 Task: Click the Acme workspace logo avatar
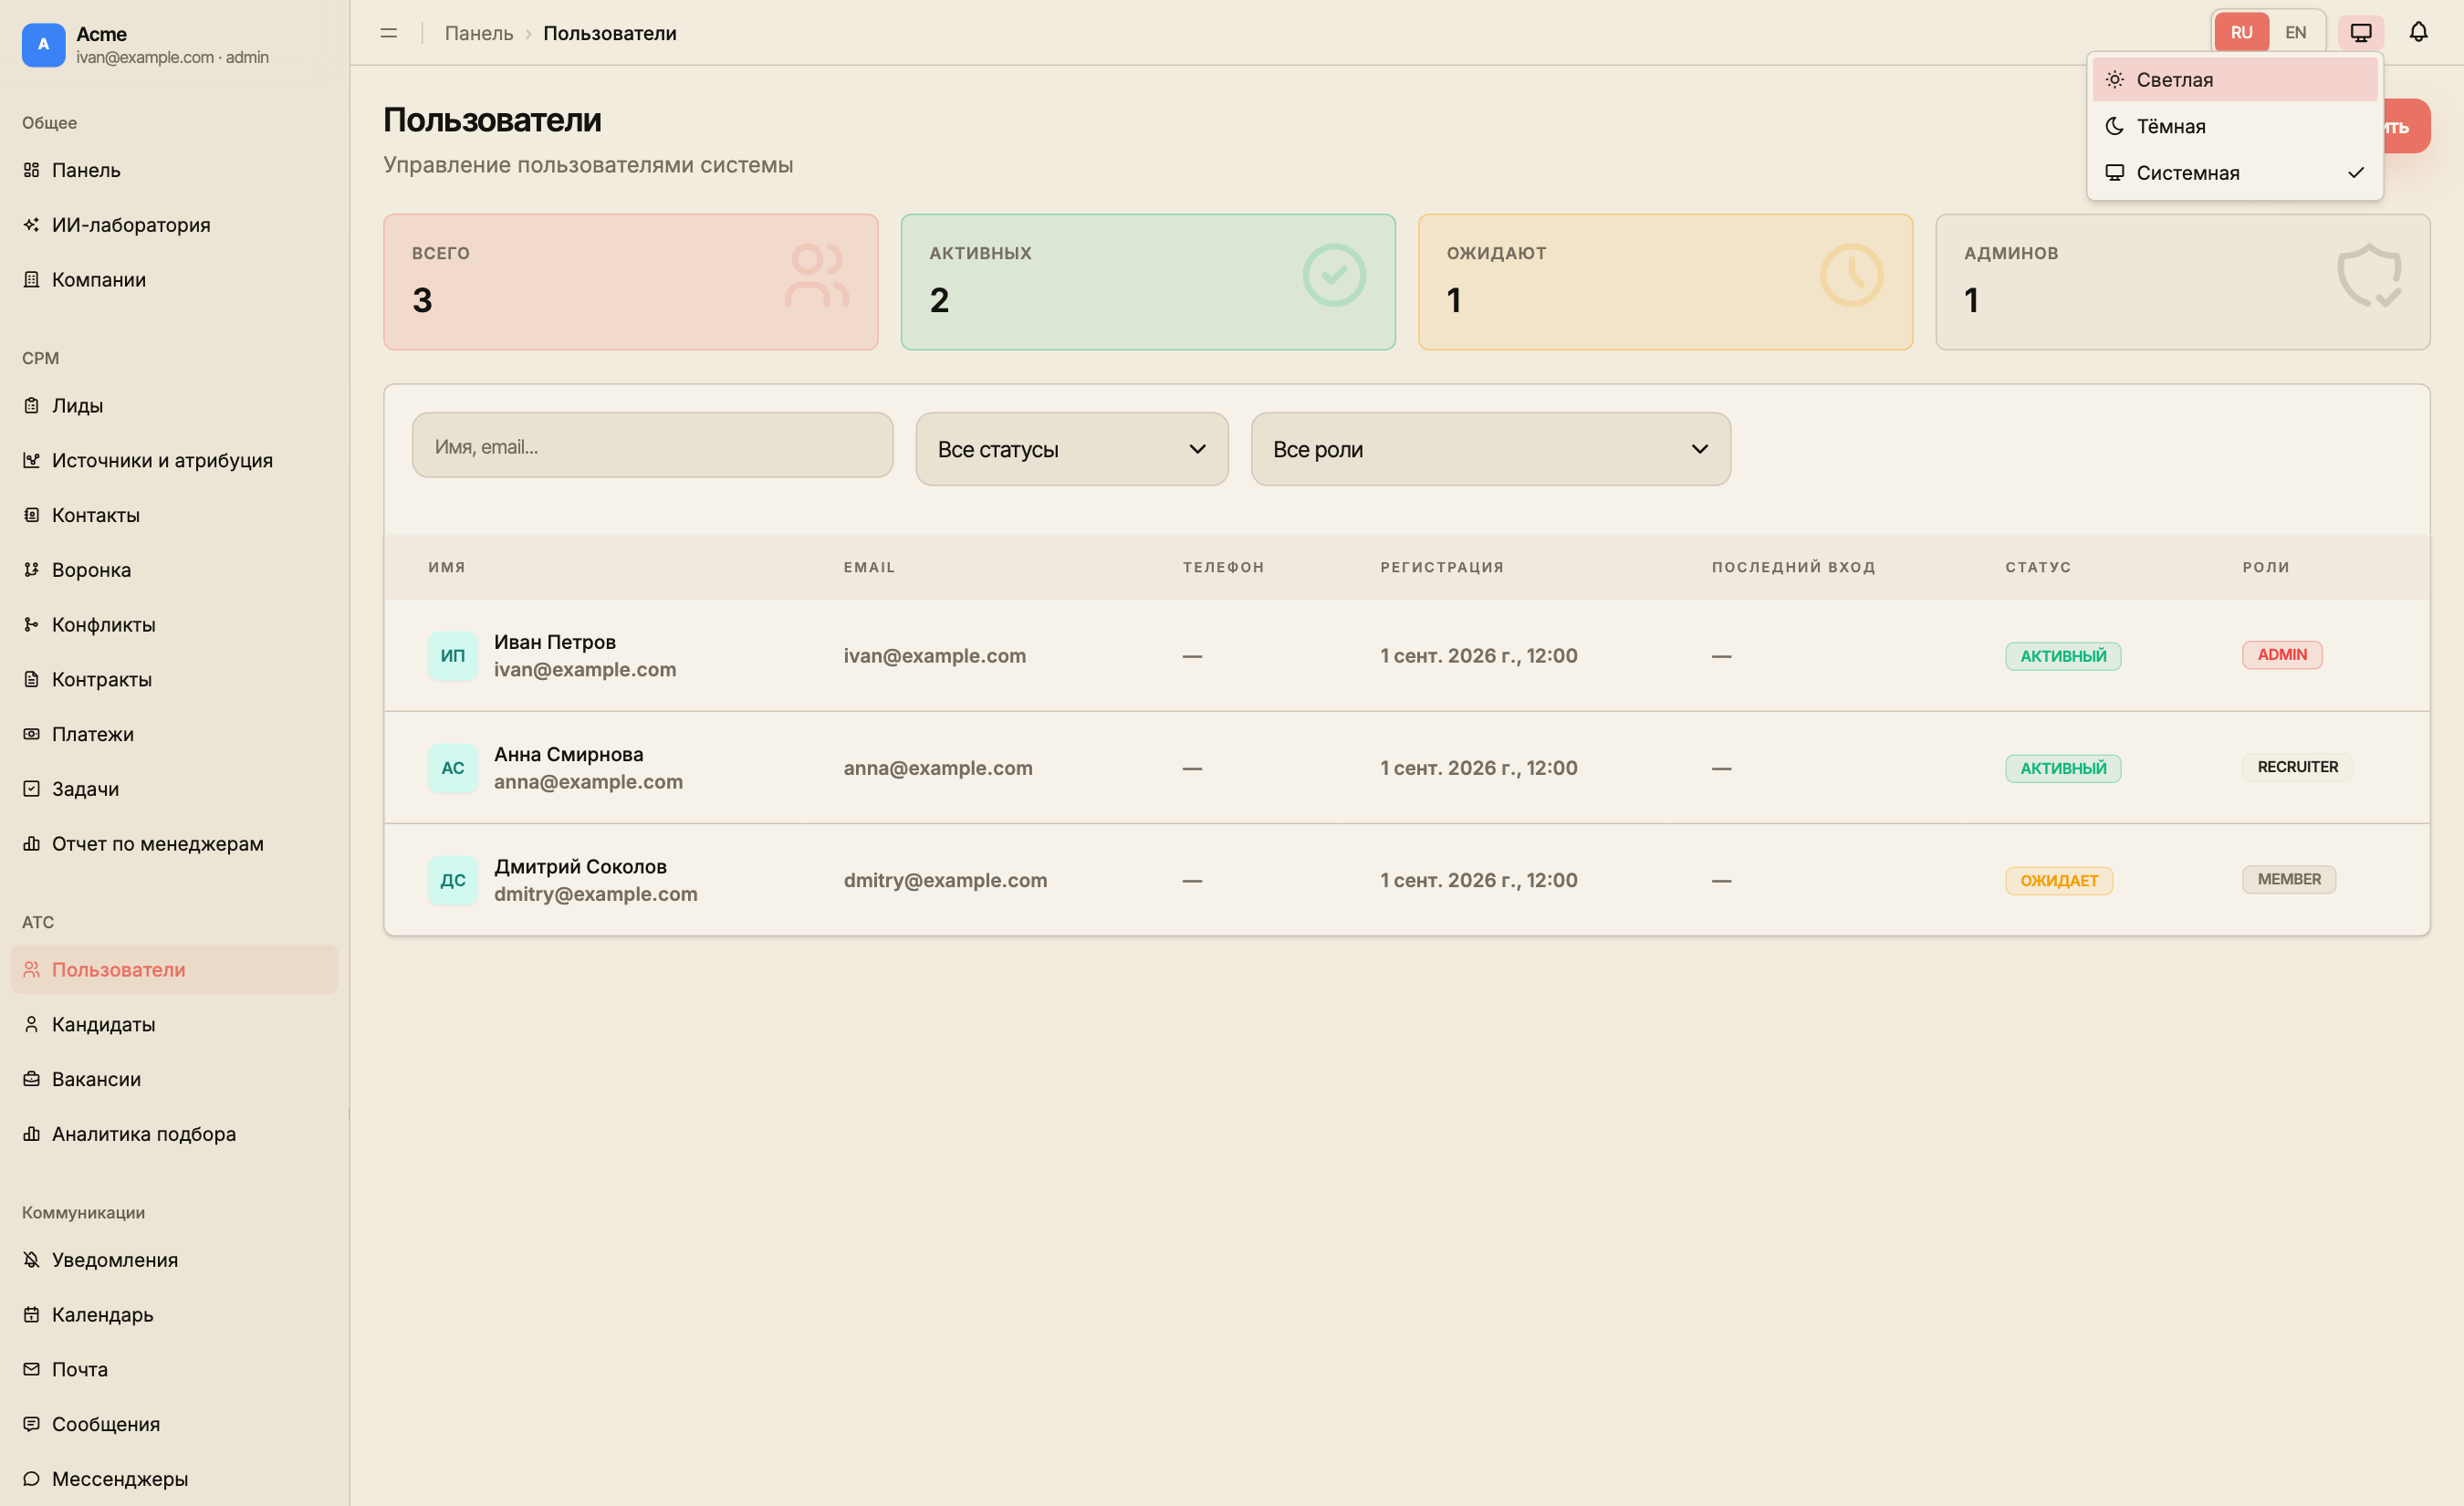pyautogui.click(x=43, y=45)
